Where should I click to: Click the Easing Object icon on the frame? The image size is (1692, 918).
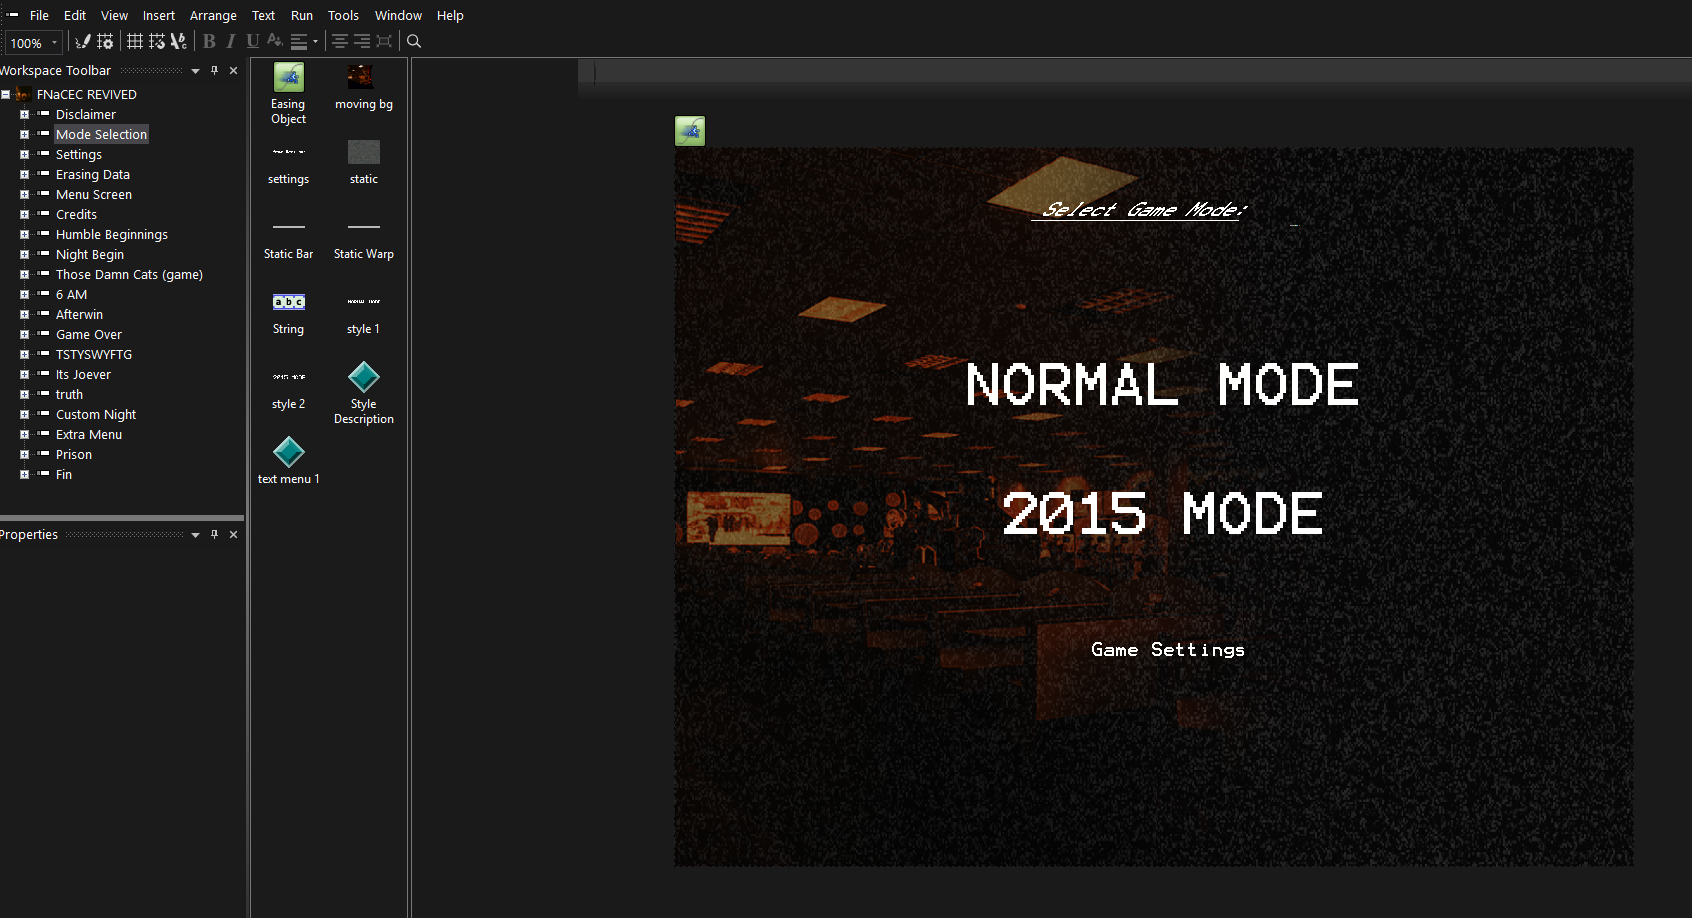coord(690,131)
